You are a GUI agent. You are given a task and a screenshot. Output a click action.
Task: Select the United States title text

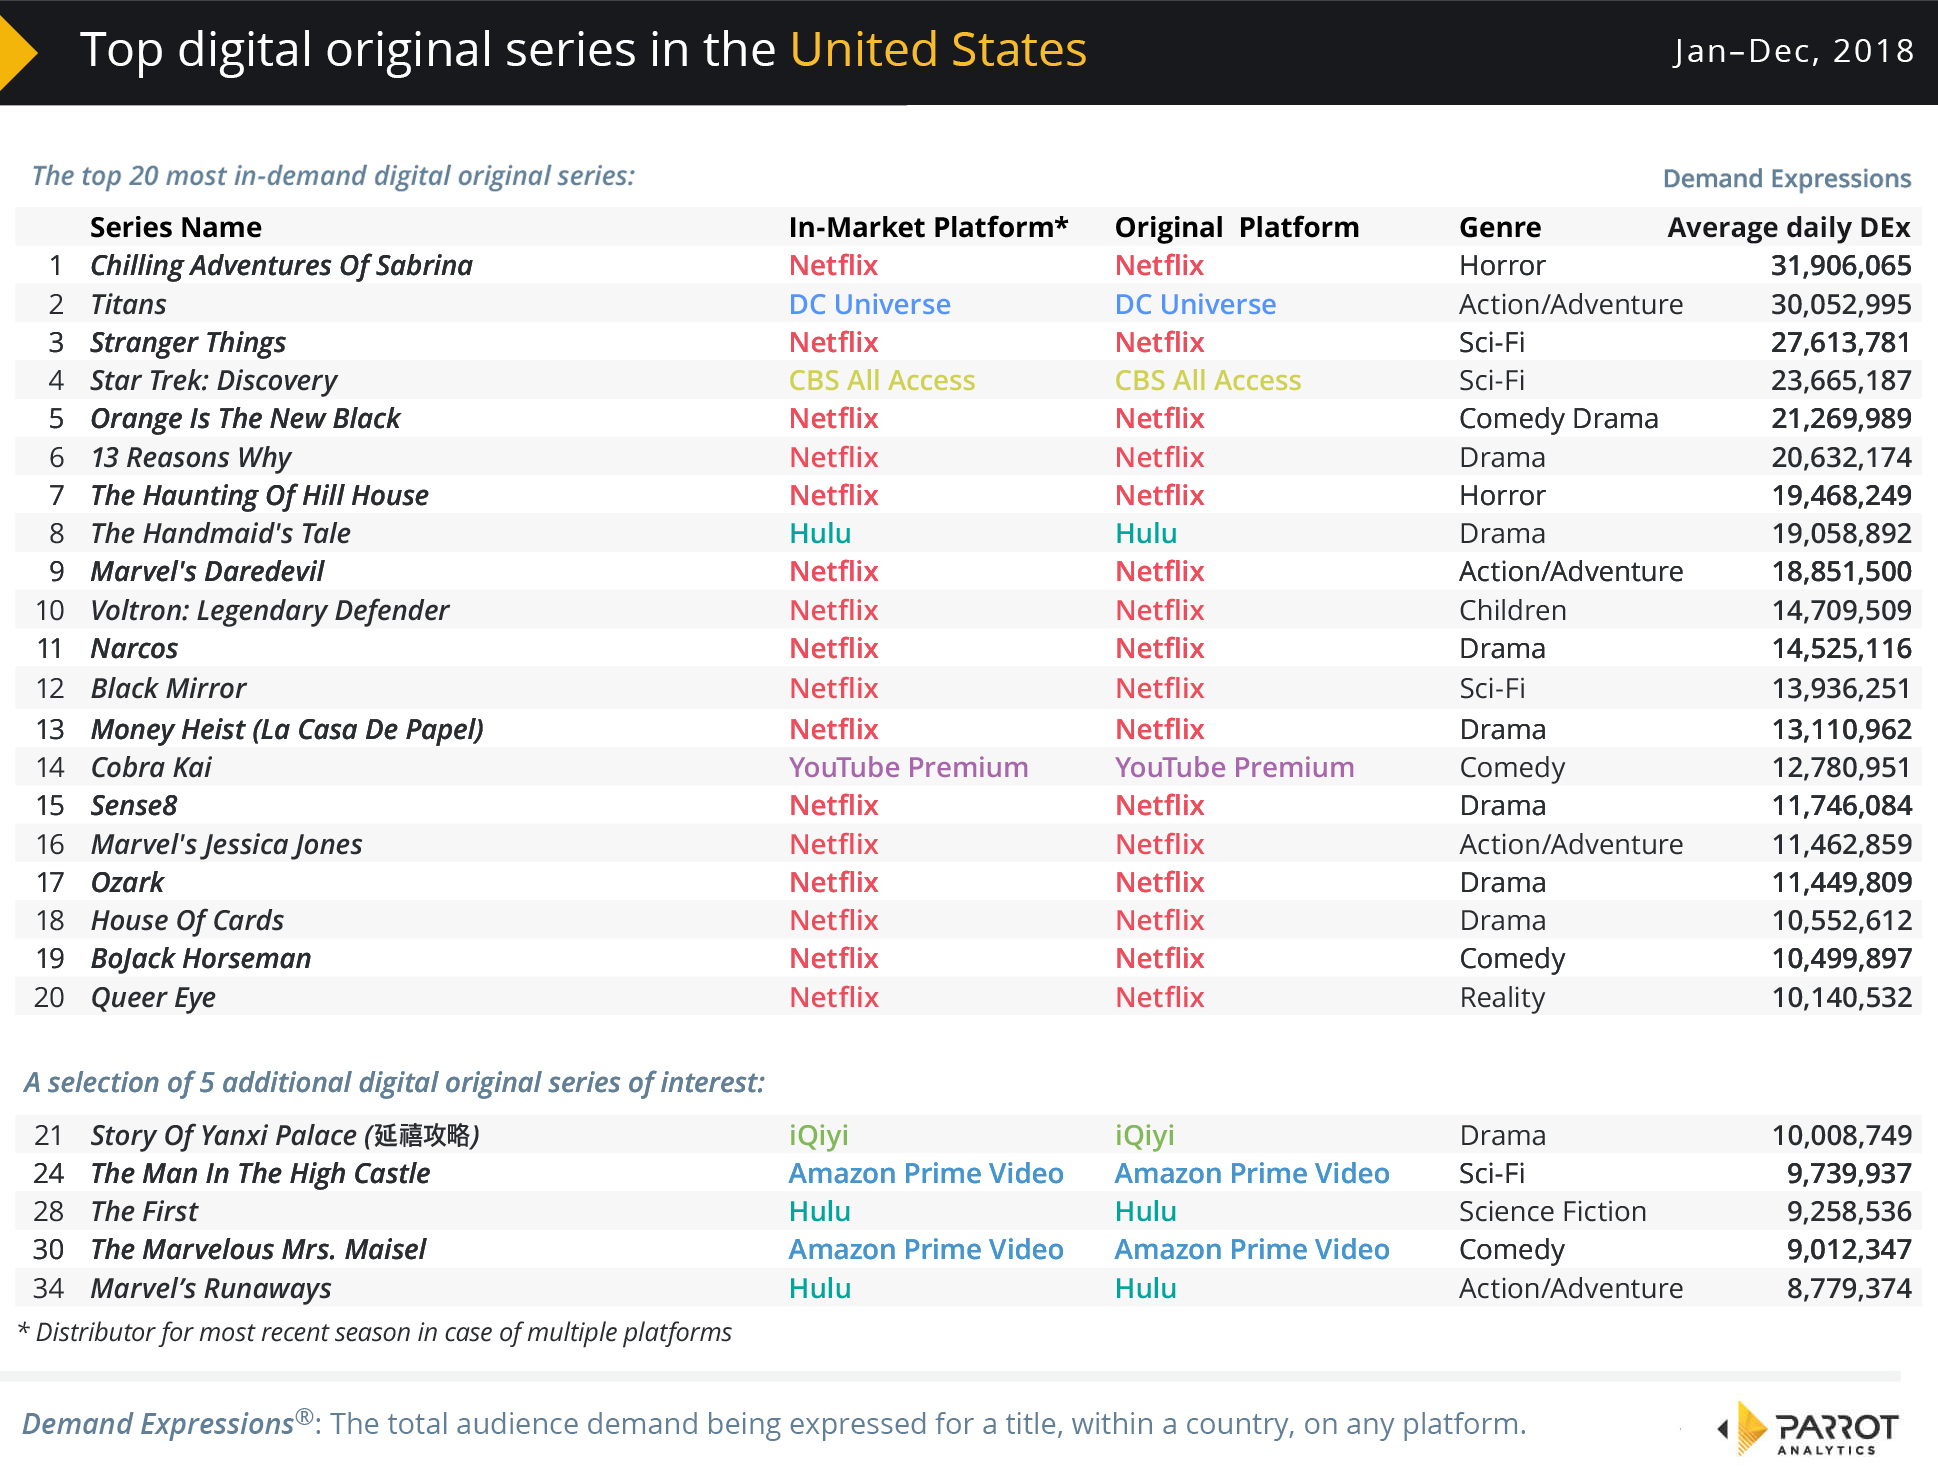tap(937, 49)
